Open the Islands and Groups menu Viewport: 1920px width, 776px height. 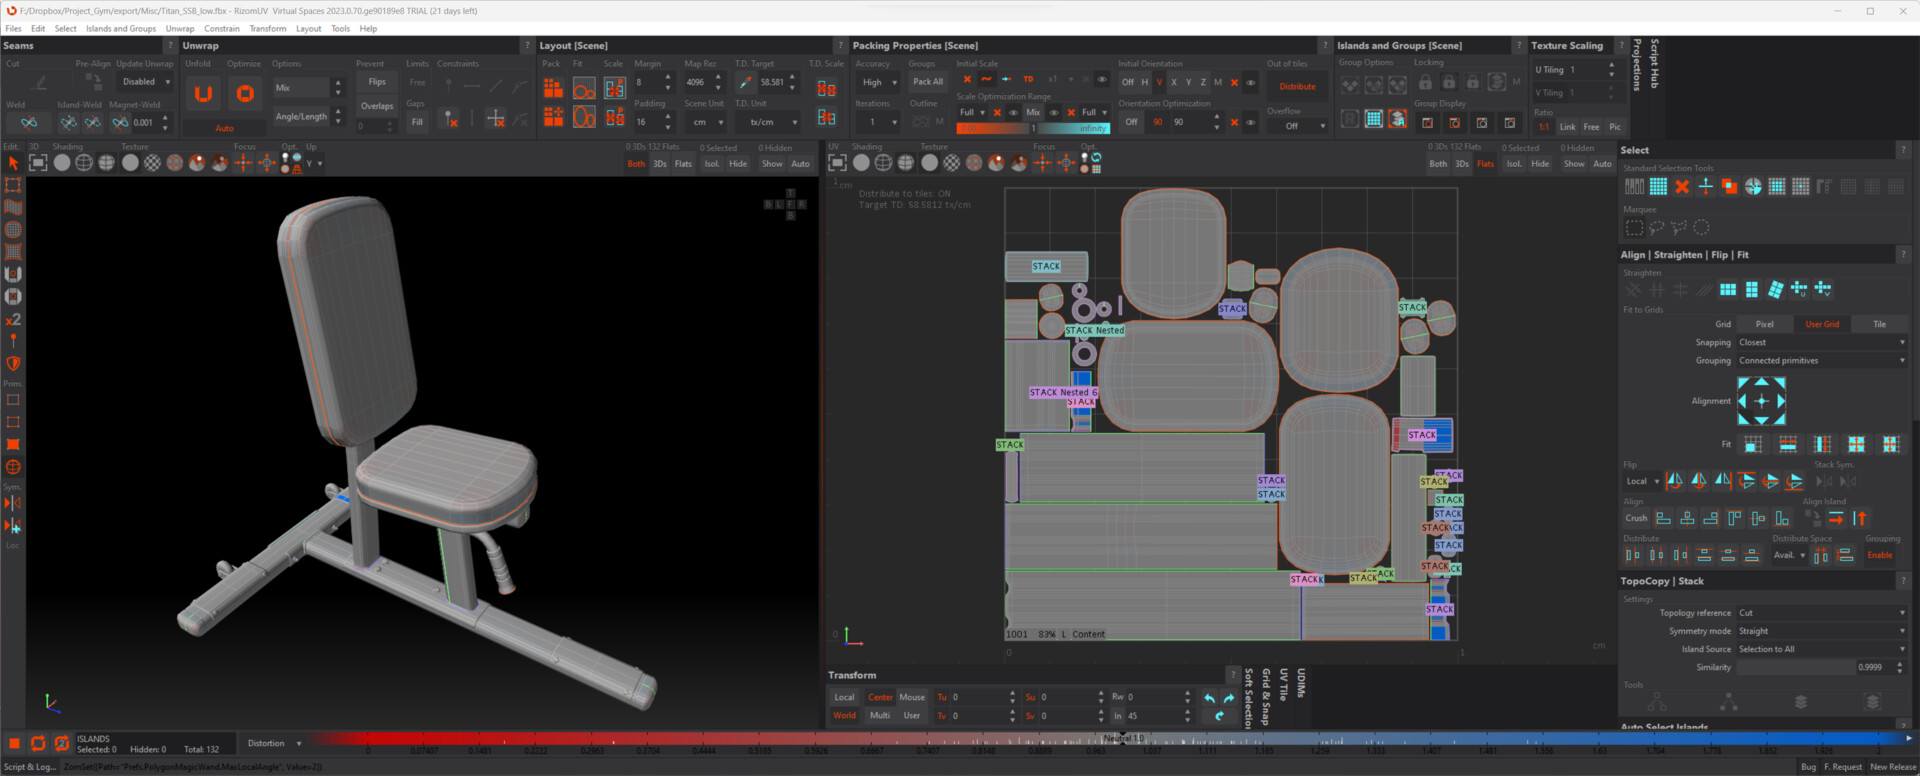[x=121, y=29]
